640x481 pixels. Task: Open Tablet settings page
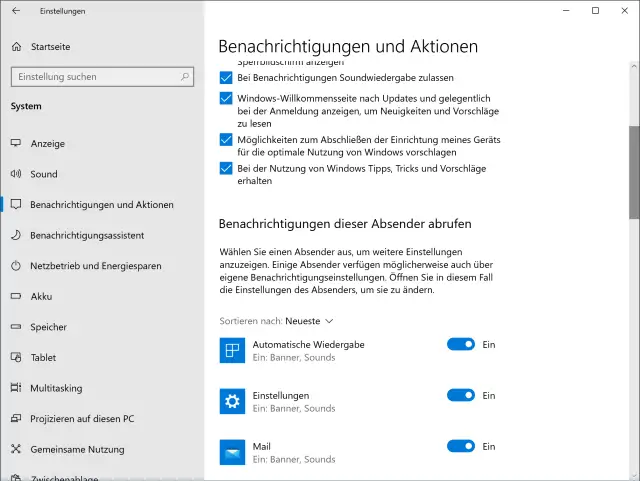[102, 357]
